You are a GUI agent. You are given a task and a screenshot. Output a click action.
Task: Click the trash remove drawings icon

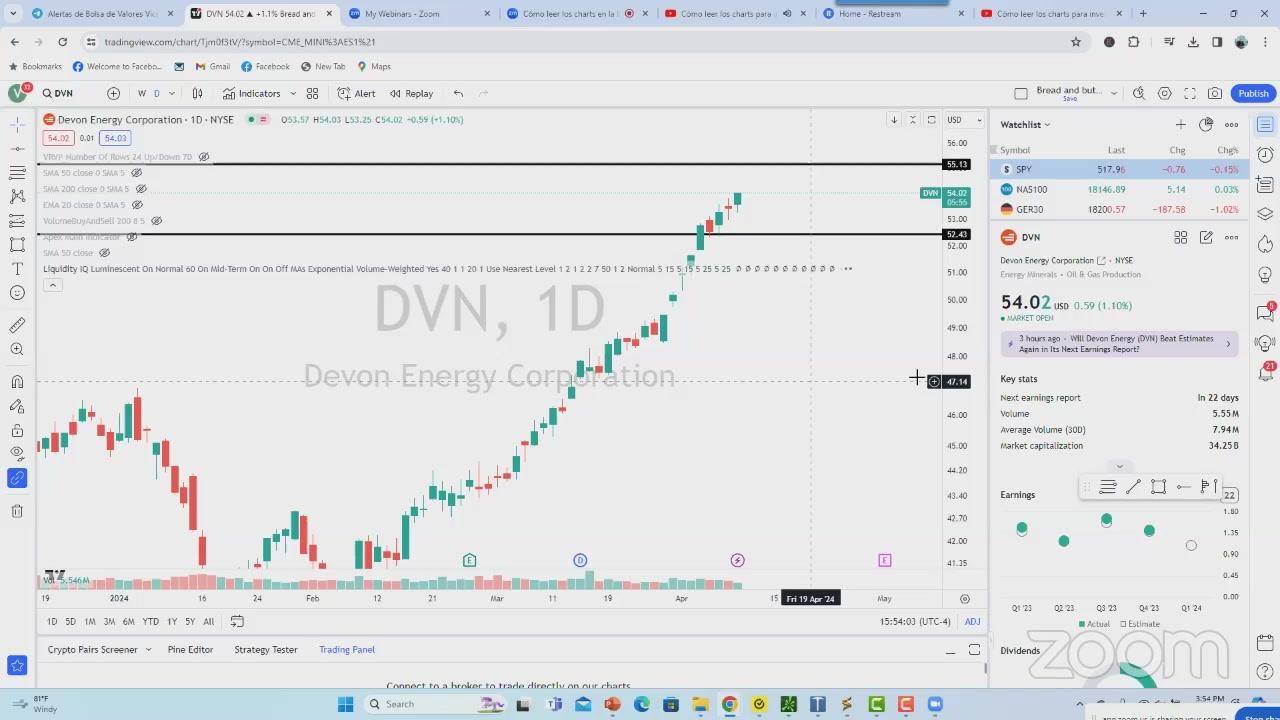[x=17, y=511]
